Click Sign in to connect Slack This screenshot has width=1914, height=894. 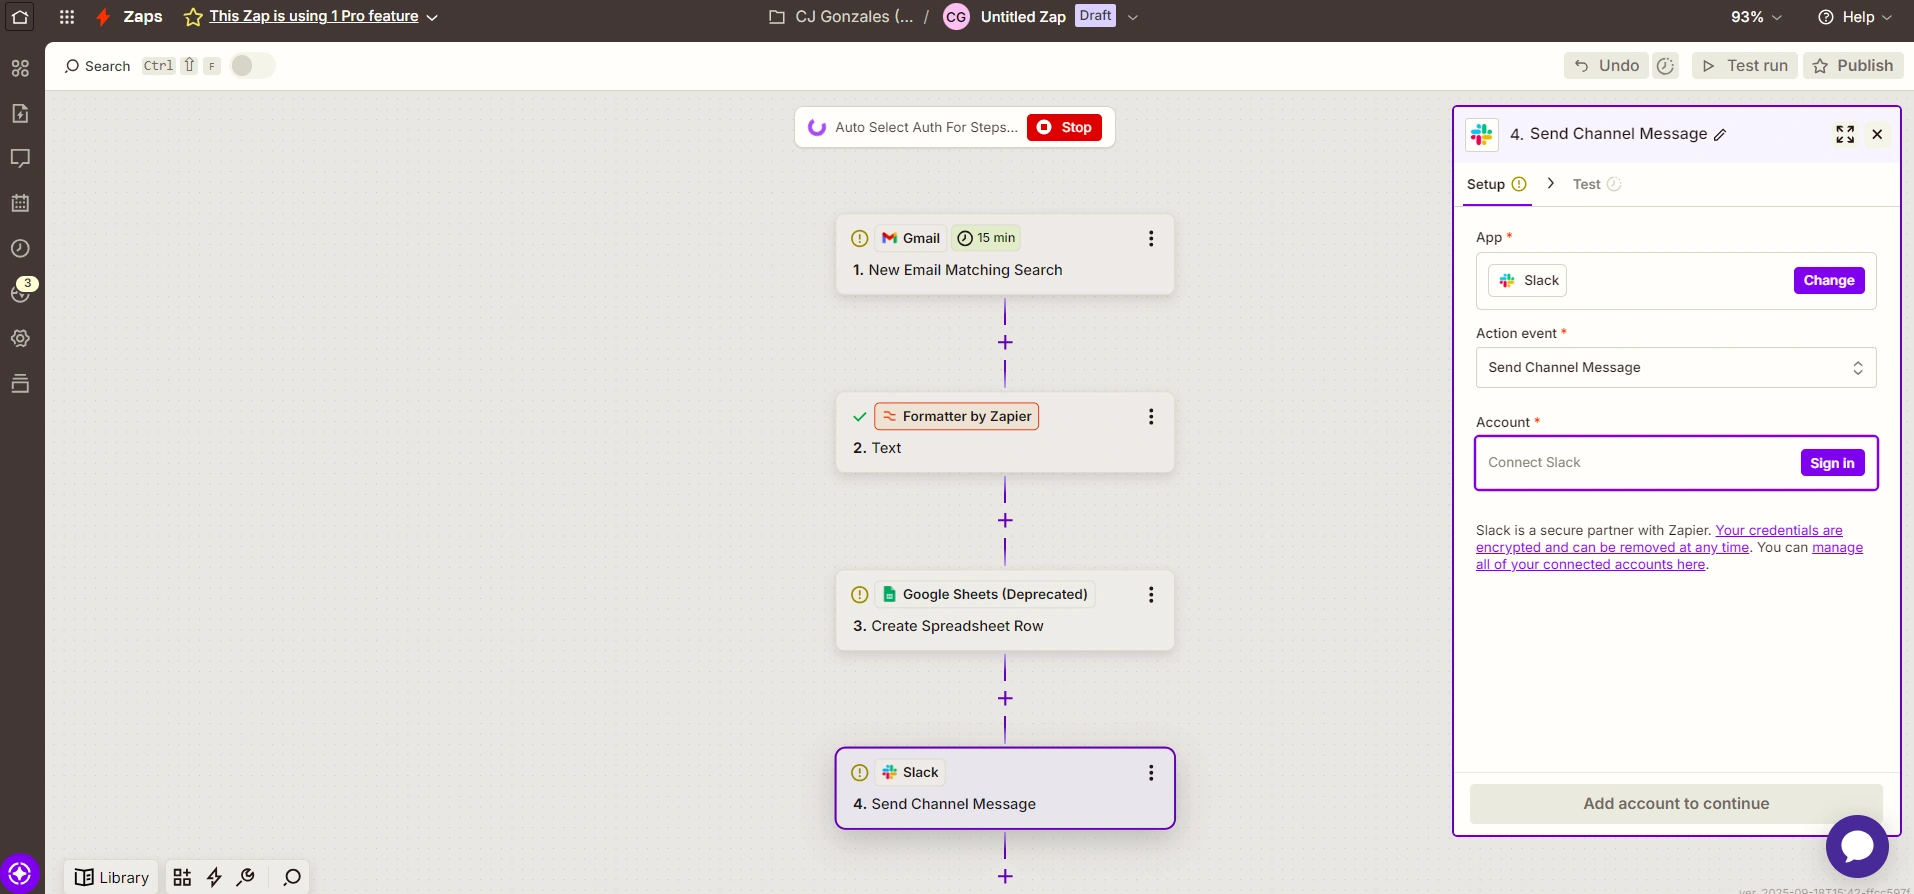(1832, 463)
